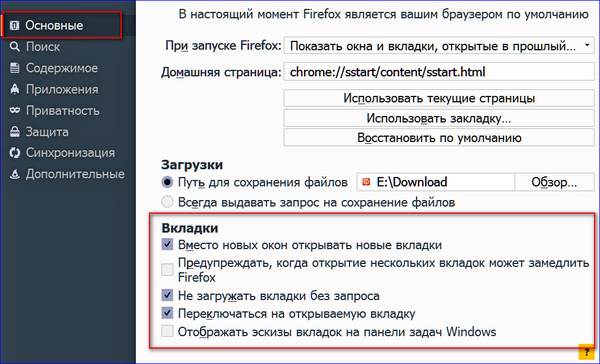Open the 'При запуске Firefox' dropdown
The height and width of the screenshot is (364, 600).
[439, 46]
